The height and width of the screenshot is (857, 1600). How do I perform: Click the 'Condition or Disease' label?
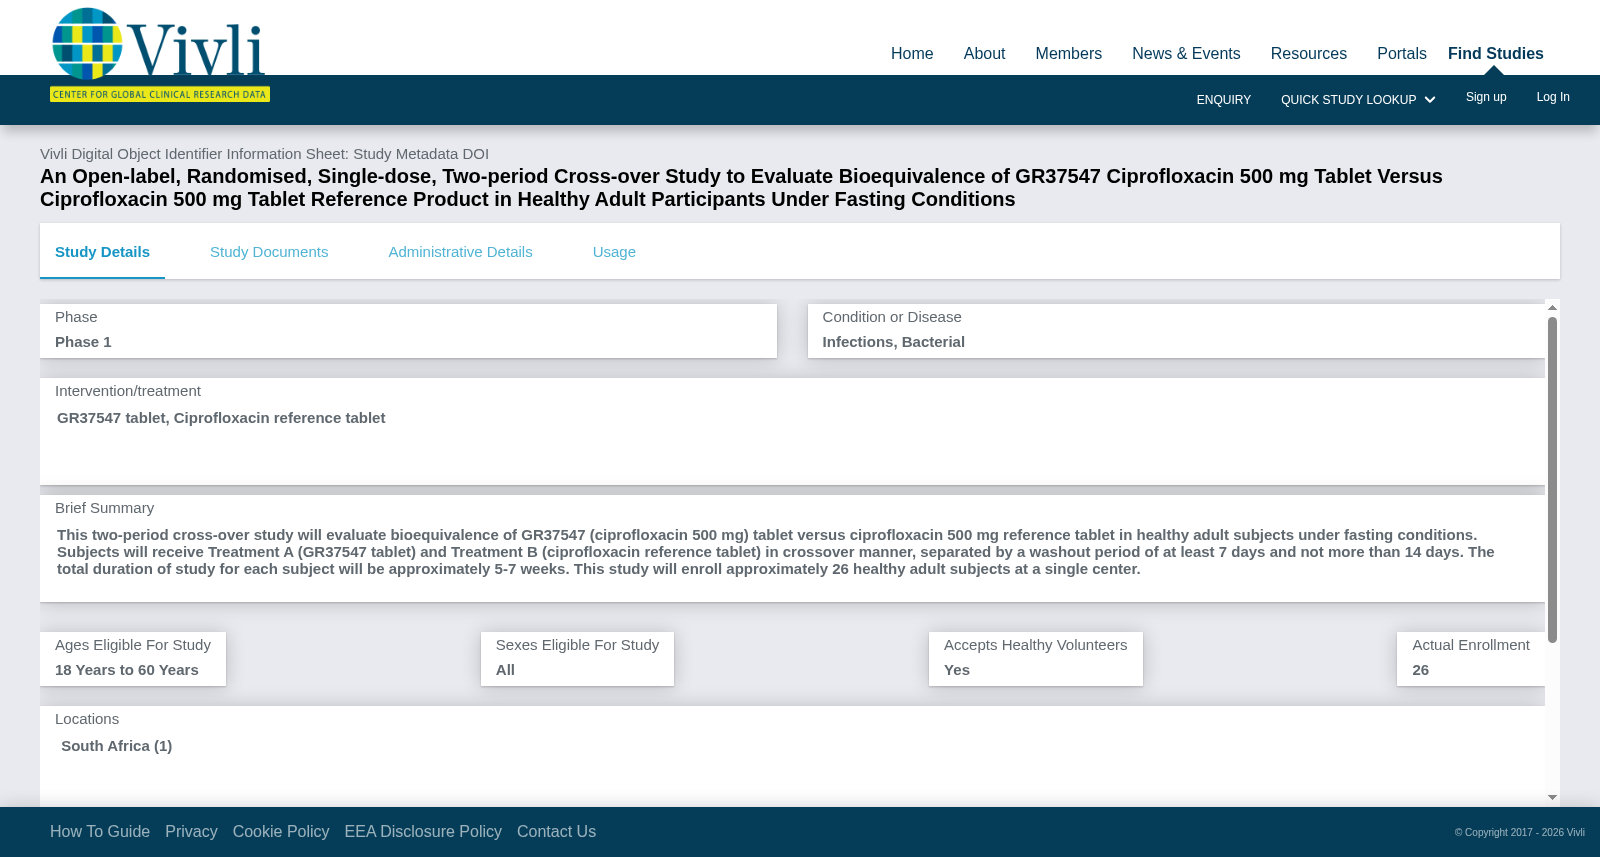(x=892, y=317)
